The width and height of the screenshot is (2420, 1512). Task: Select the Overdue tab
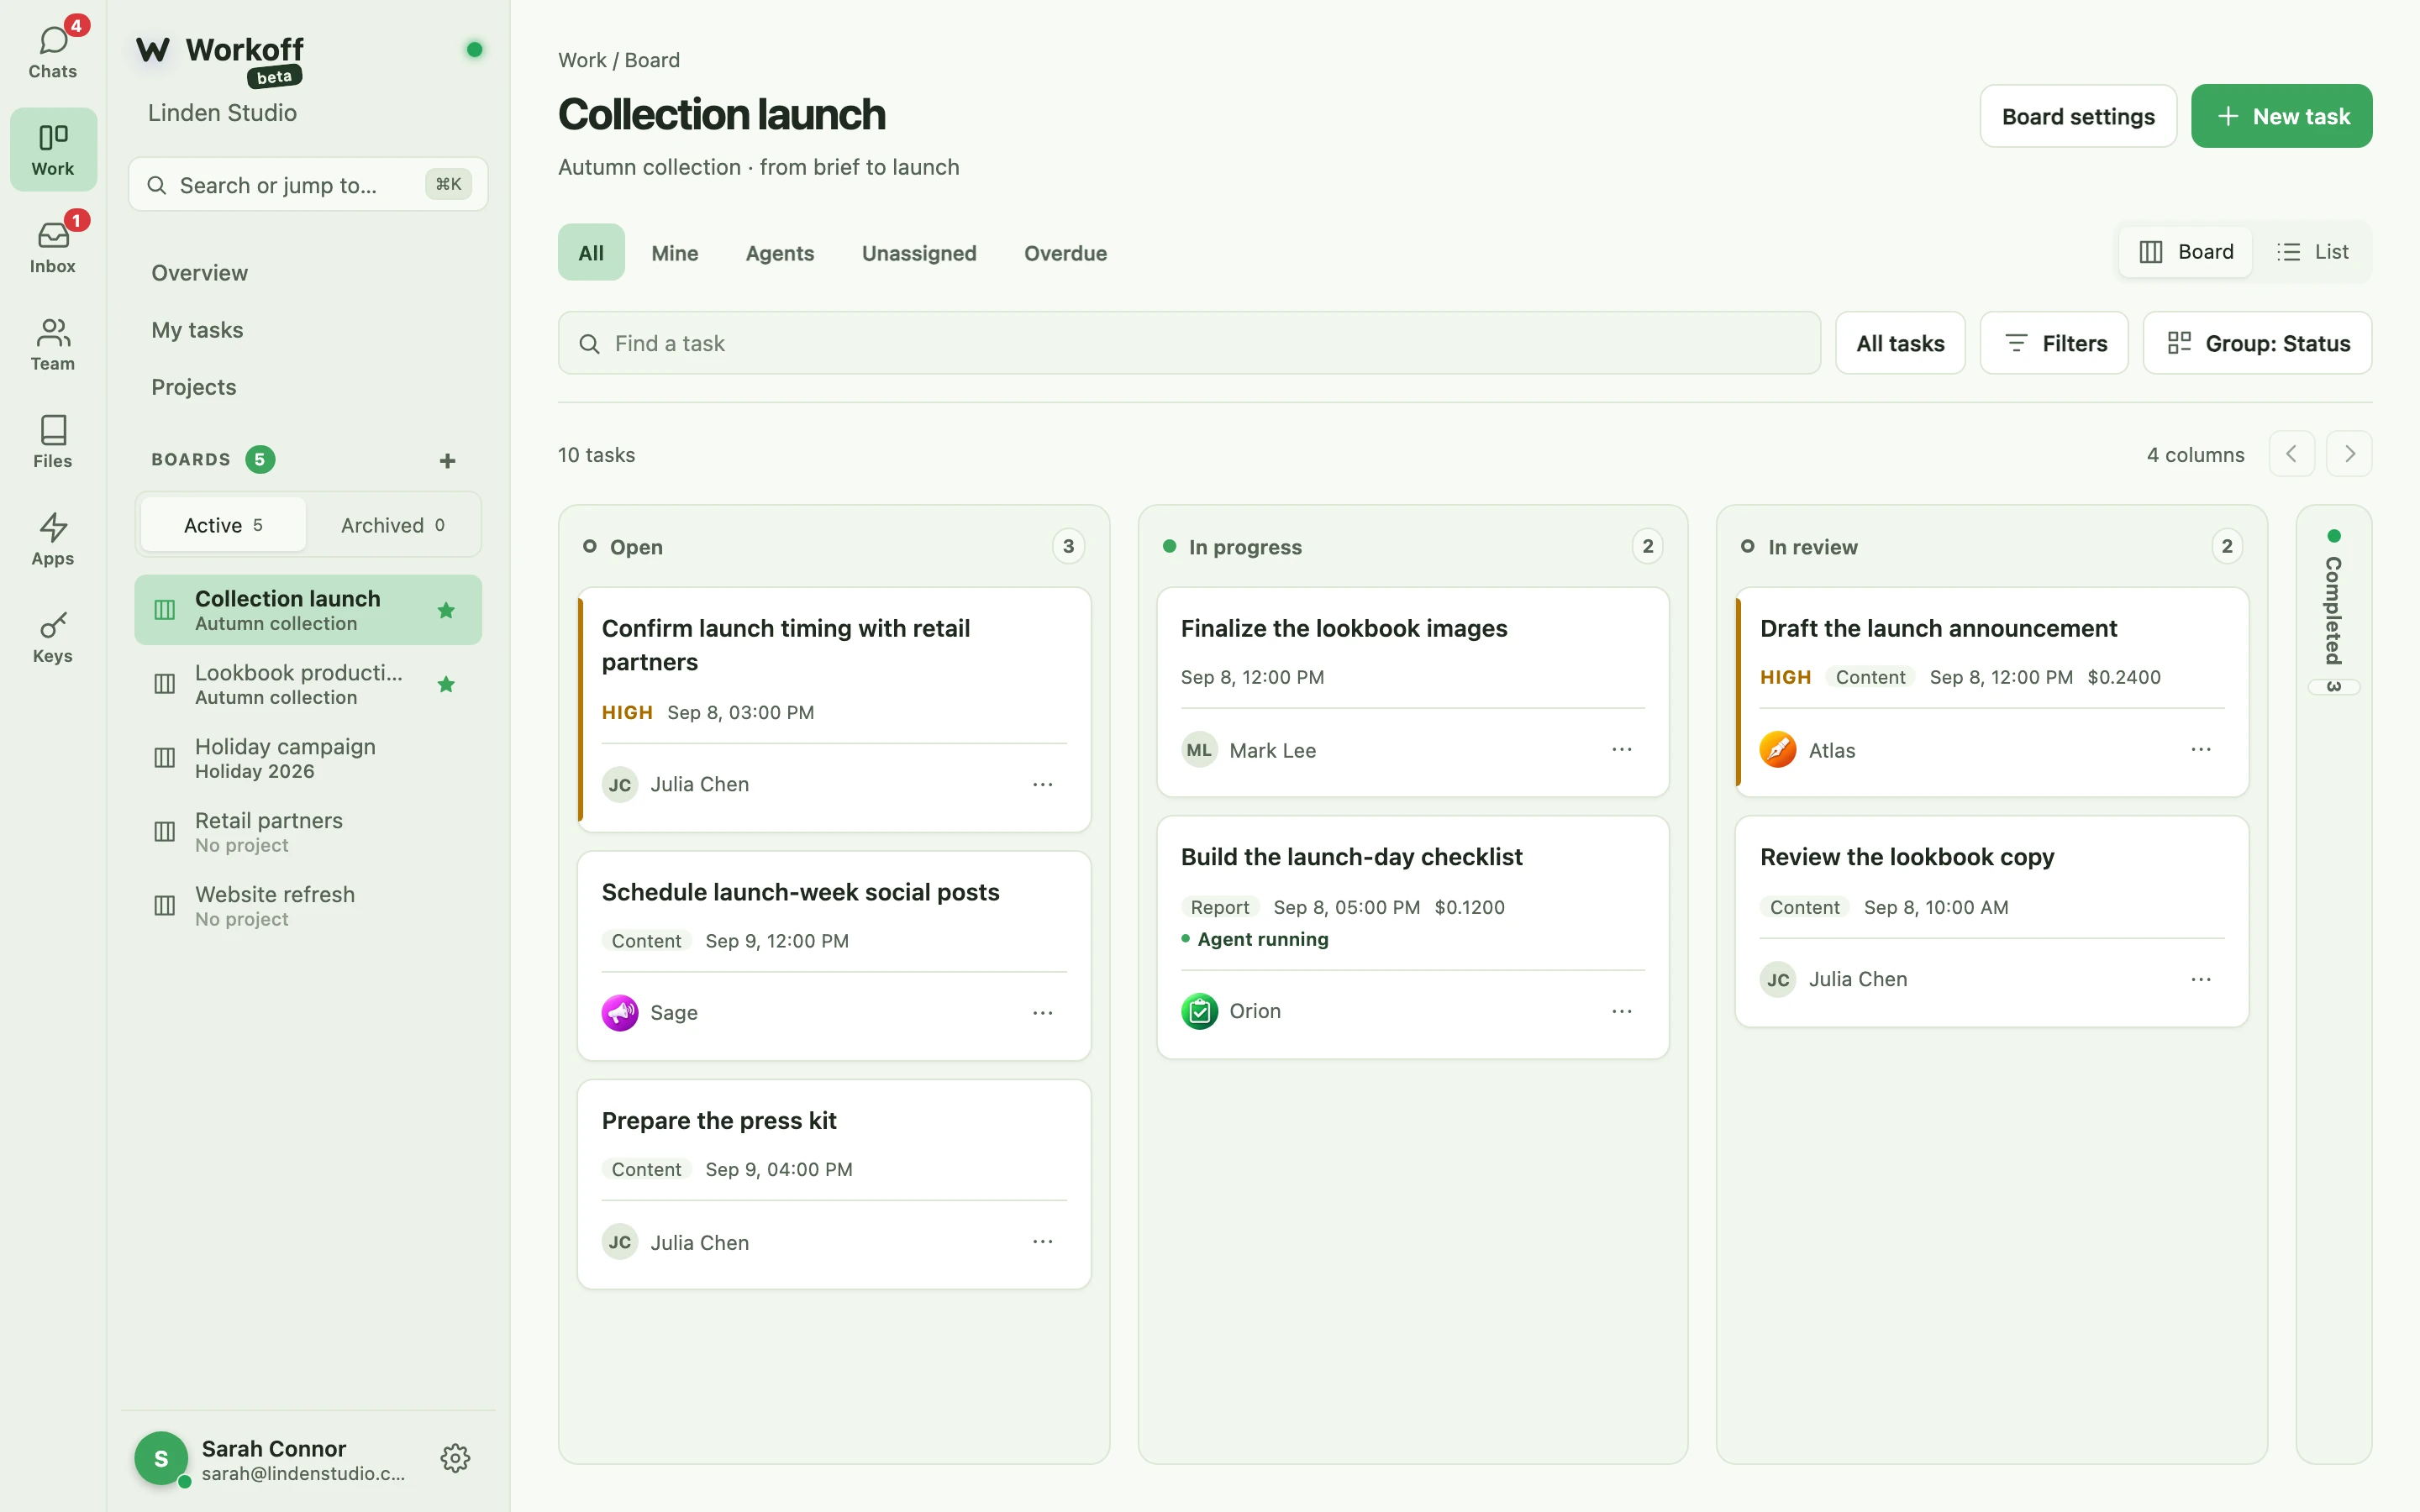[x=1065, y=253]
